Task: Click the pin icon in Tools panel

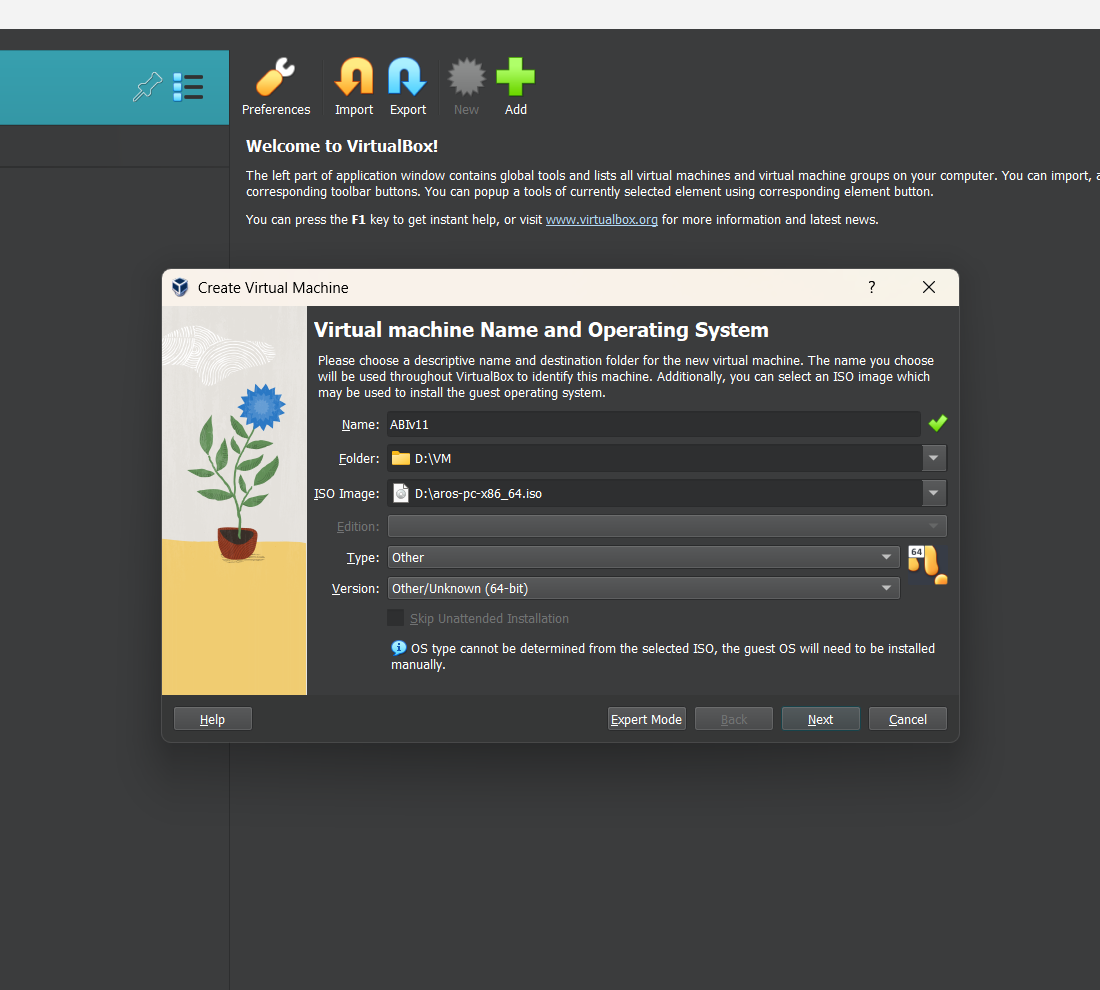Action: point(147,87)
